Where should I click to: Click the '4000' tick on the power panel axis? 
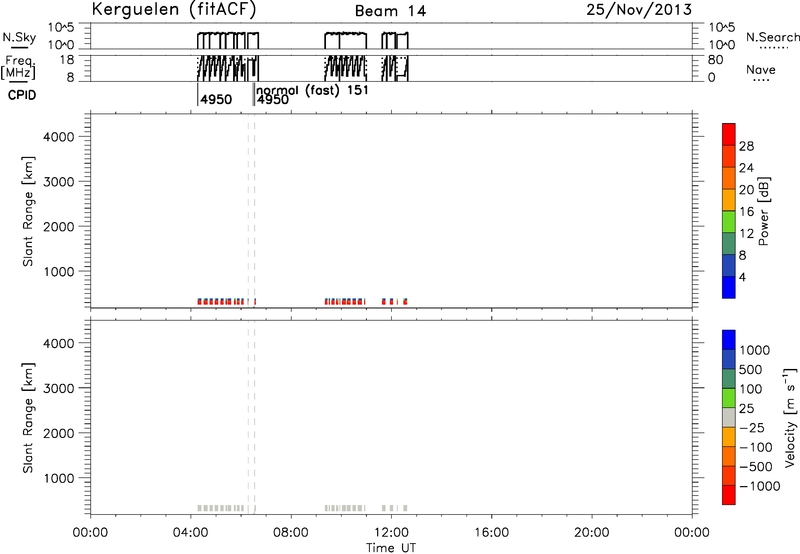pos(59,137)
